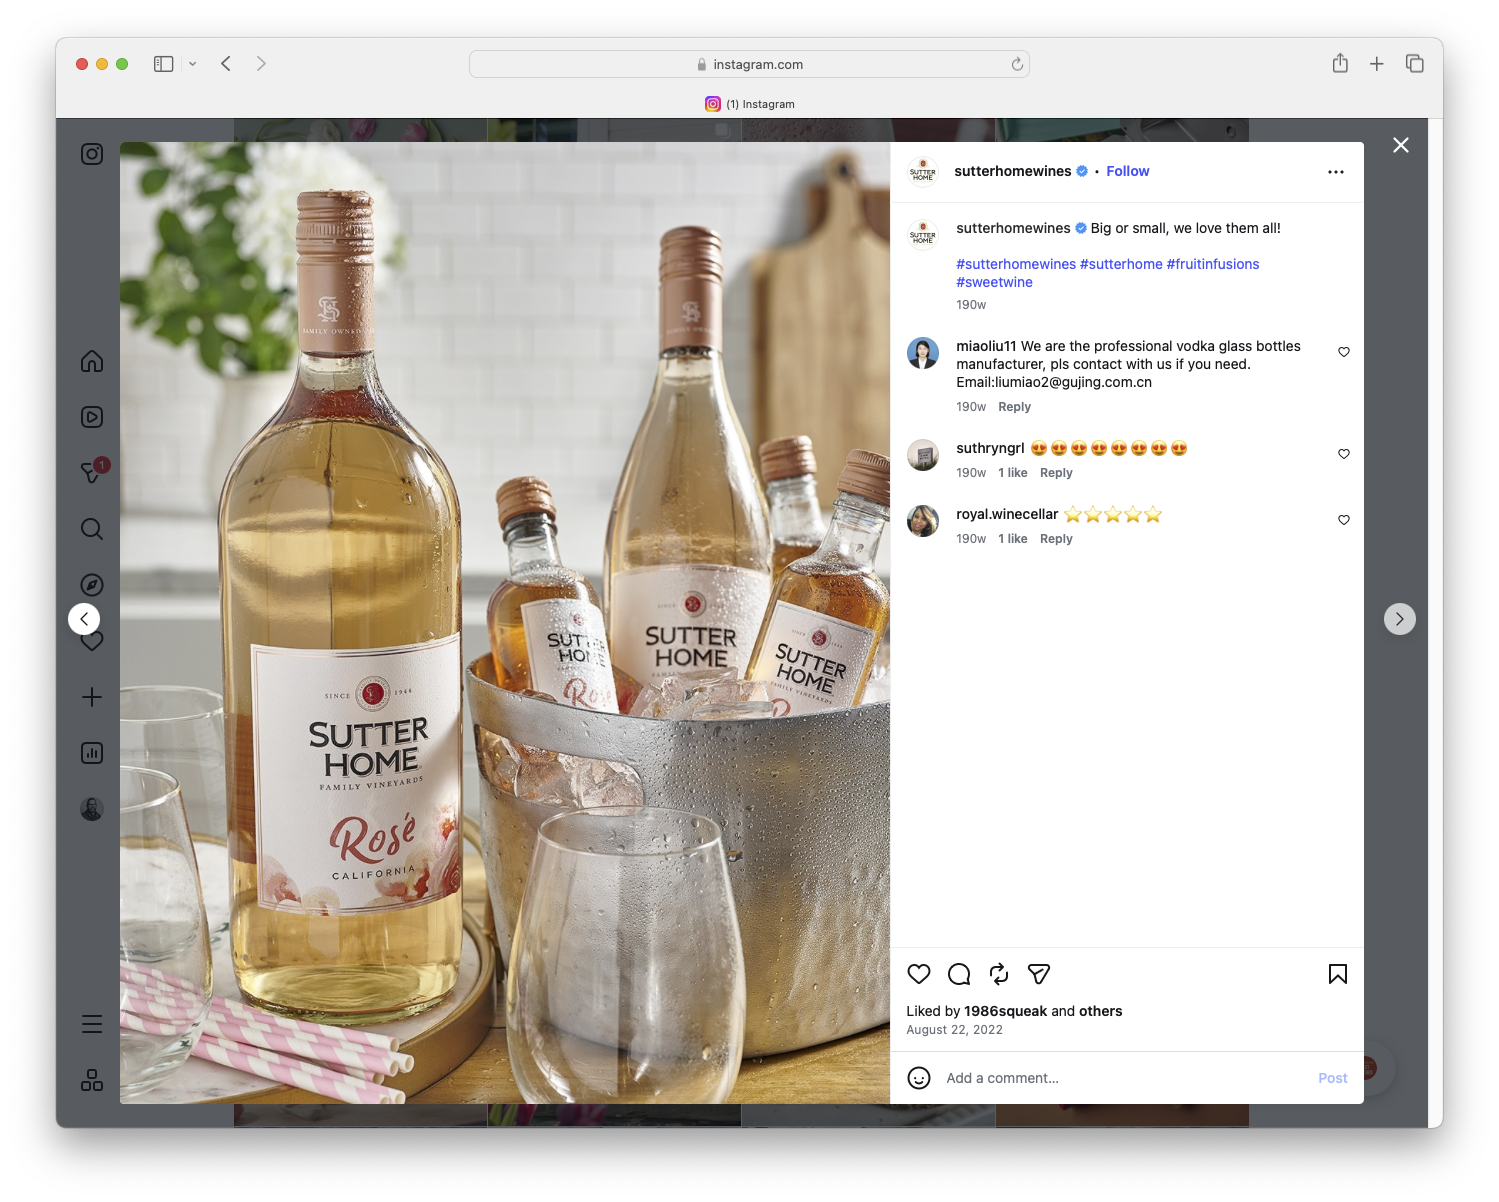Like miaoliu11's comment

(1344, 352)
